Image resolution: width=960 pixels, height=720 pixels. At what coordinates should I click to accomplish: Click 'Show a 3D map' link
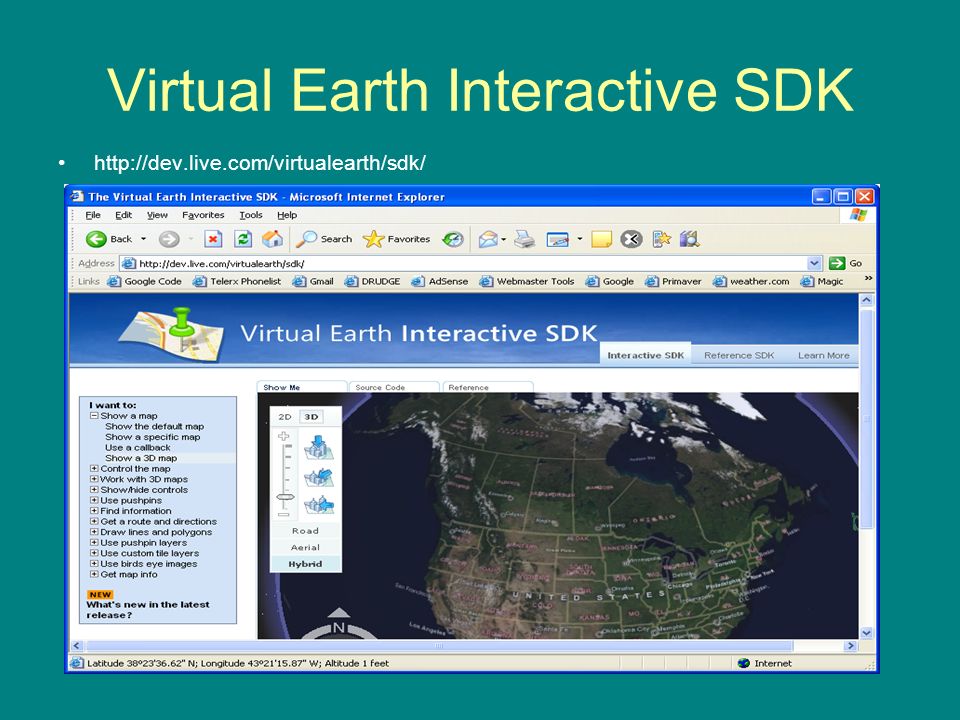tap(141, 458)
